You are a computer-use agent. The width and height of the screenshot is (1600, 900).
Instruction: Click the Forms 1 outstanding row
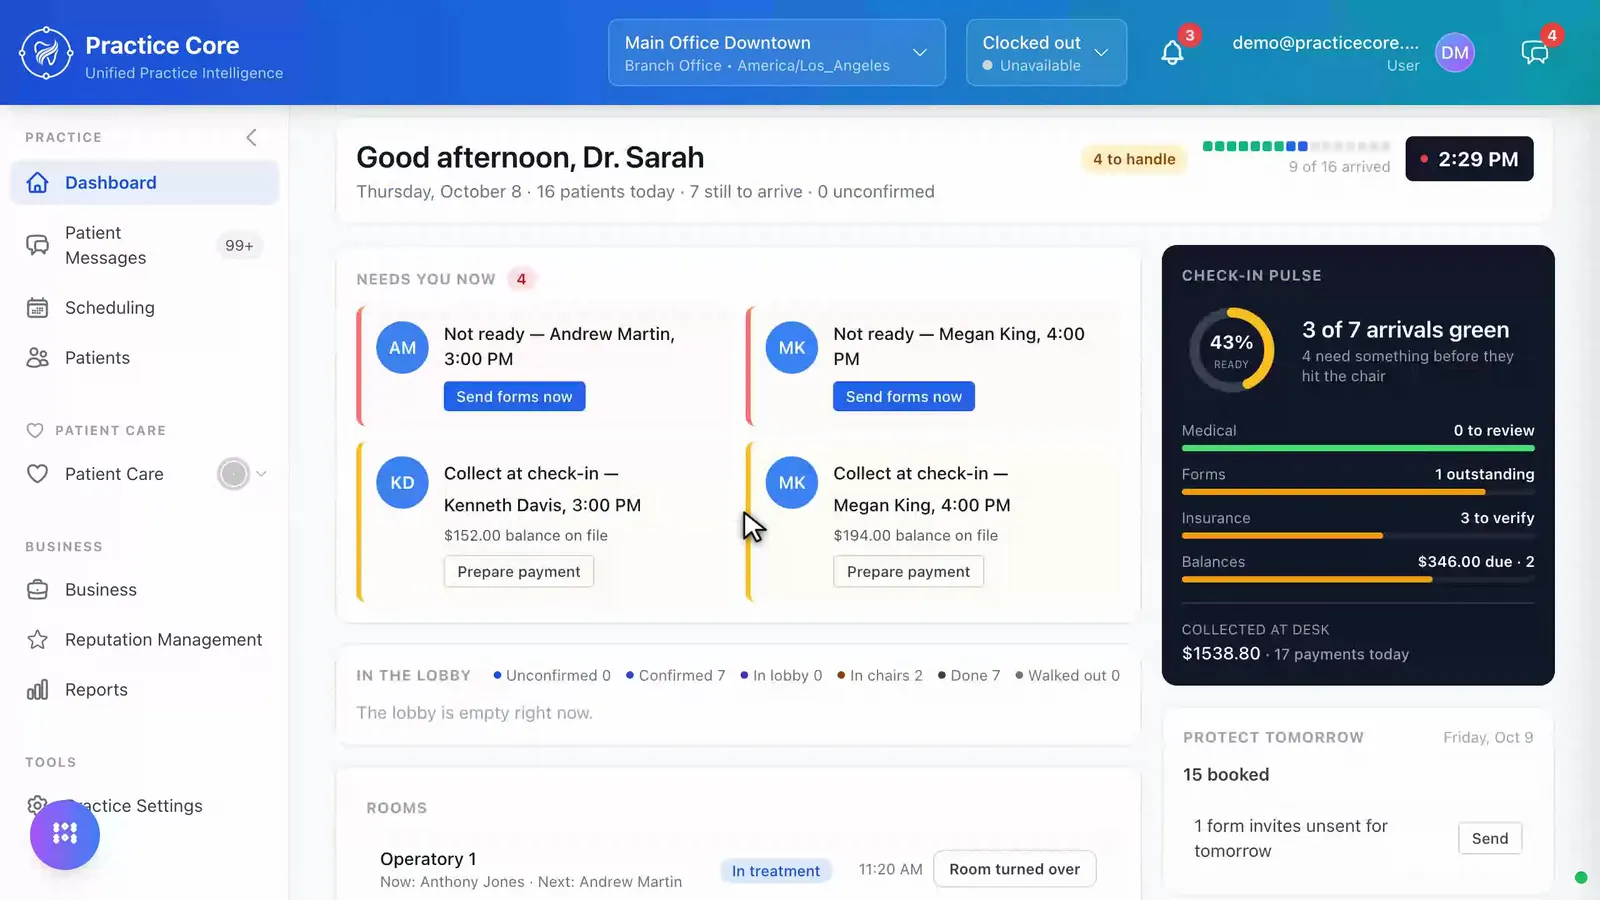tap(1358, 482)
